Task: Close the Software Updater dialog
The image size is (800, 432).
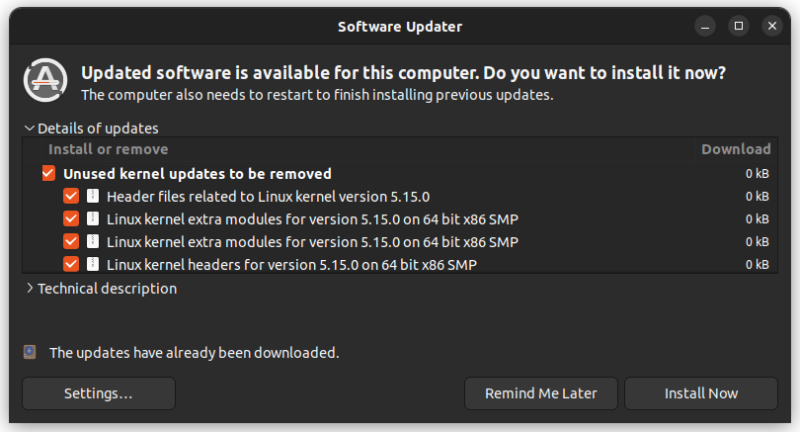Action: 772,26
